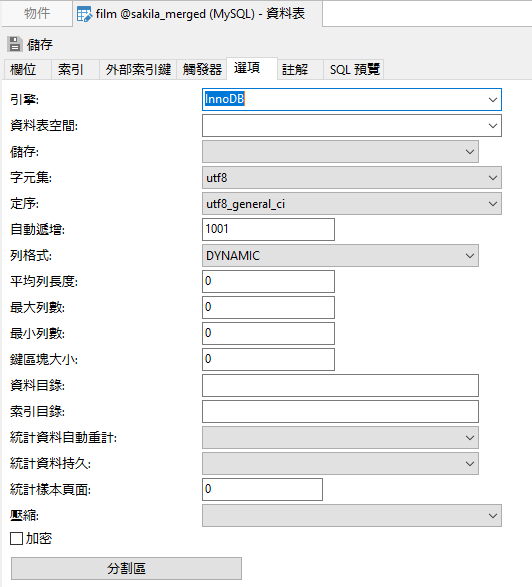Focus the 統計樣本頁面 input field
This screenshot has height=587, width=532.
(x=262, y=489)
